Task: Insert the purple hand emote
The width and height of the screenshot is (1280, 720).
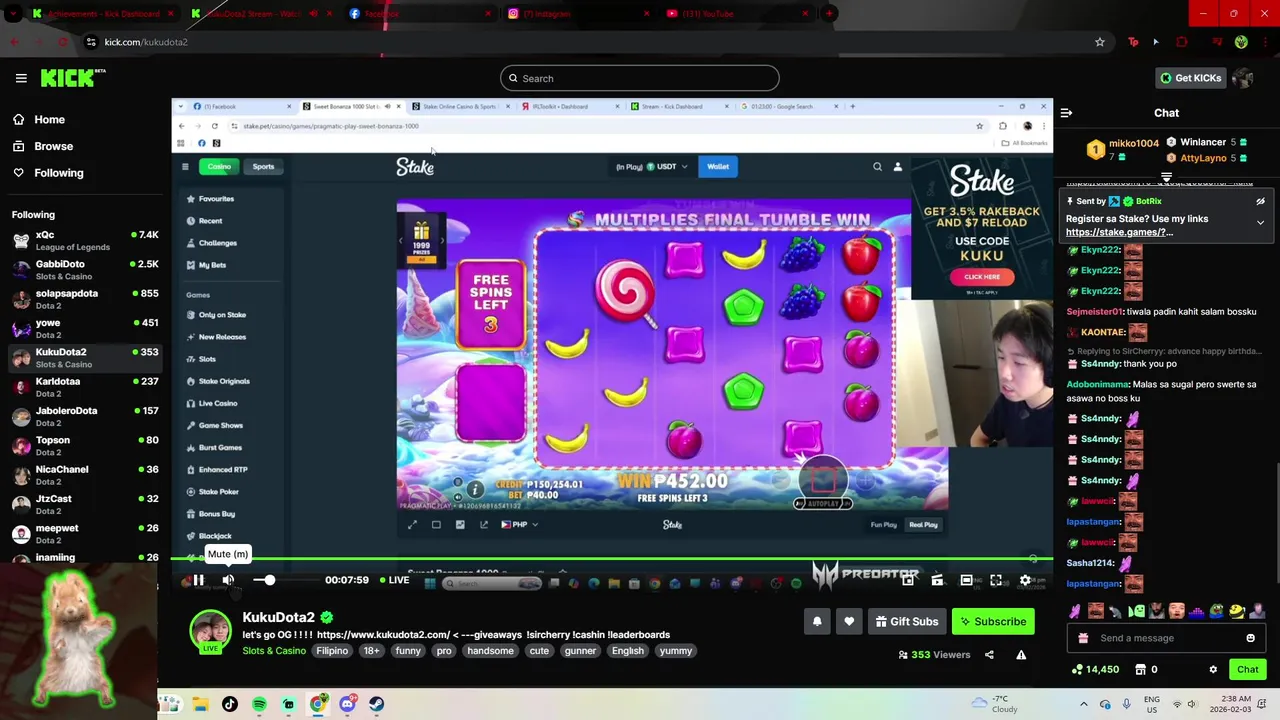Action: [x=1075, y=611]
